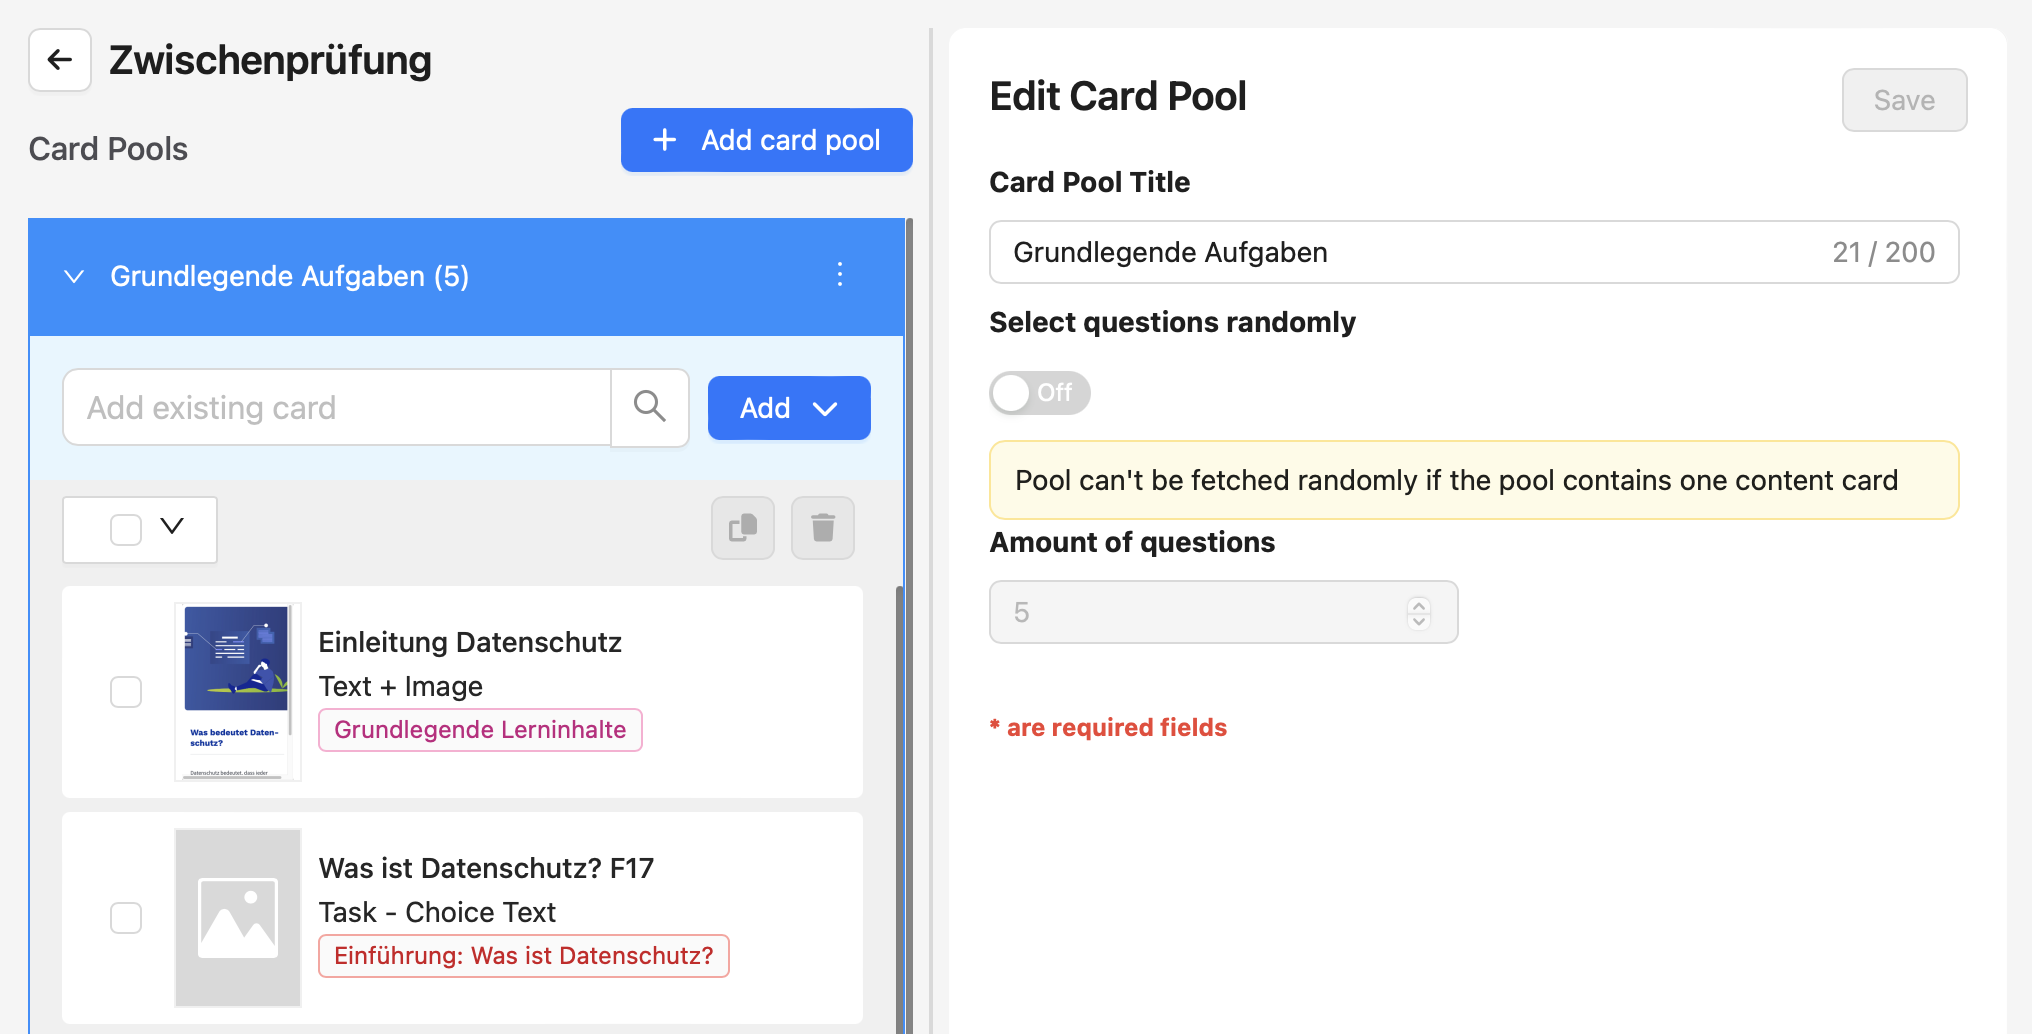Toggle Select questions randomly switch
Screen dimensions: 2032x1034
[1040, 393]
